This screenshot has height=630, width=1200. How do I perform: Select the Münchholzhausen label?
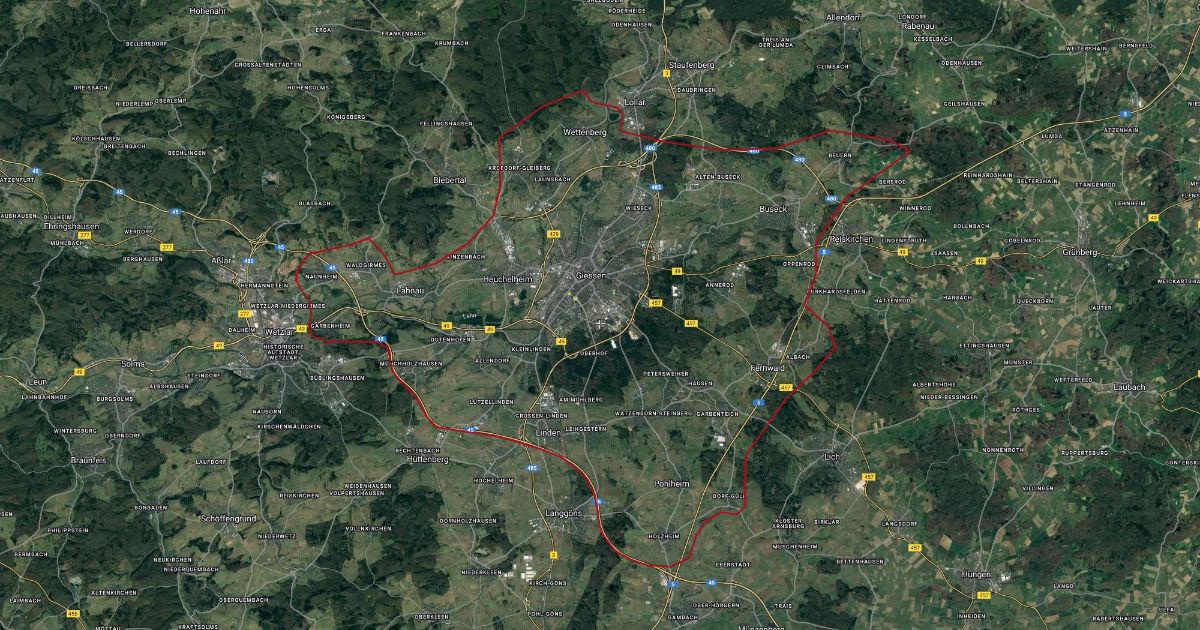[x=412, y=363]
